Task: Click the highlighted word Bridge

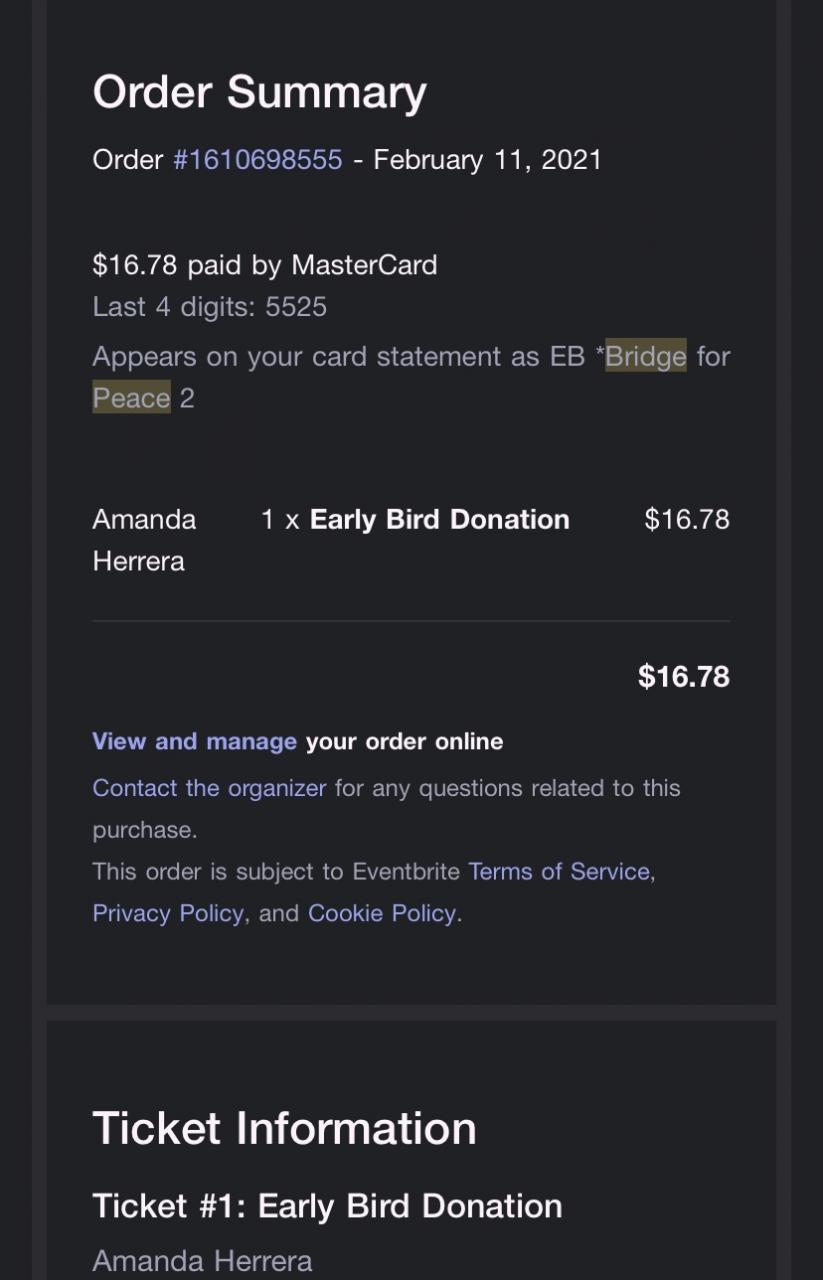Action: pyautogui.click(x=646, y=357)
